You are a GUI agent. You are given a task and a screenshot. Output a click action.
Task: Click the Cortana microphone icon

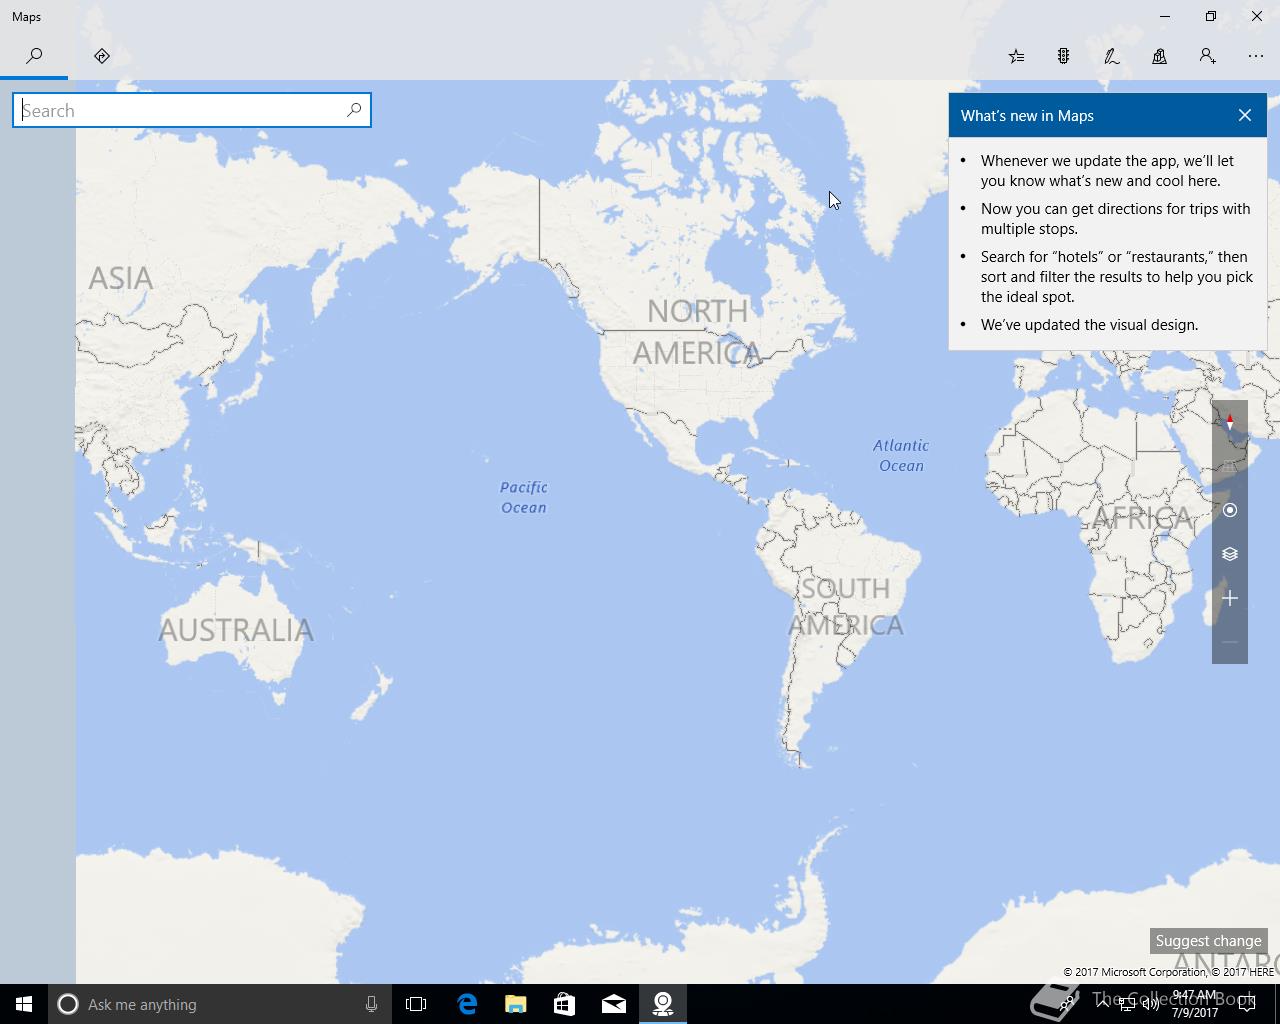click(371, 1004)
